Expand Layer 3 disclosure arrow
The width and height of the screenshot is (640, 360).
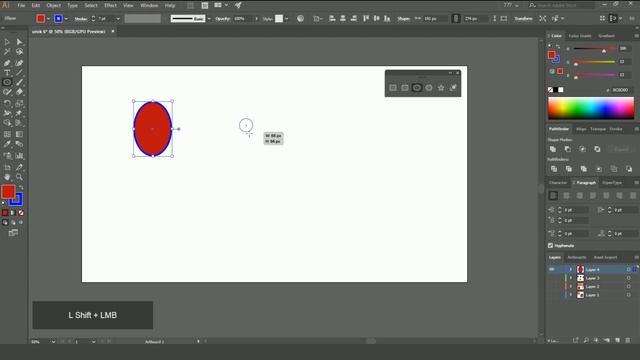[x=571, y=278]
